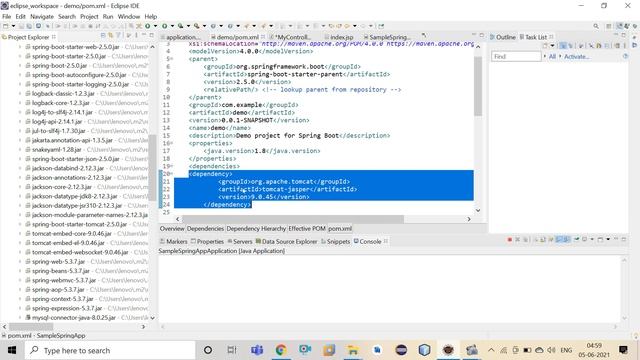This screenshot has height=360, width=640.
Task: Open the Dependency Hierarchy tab of pom editor
Action: coord(256,229)
